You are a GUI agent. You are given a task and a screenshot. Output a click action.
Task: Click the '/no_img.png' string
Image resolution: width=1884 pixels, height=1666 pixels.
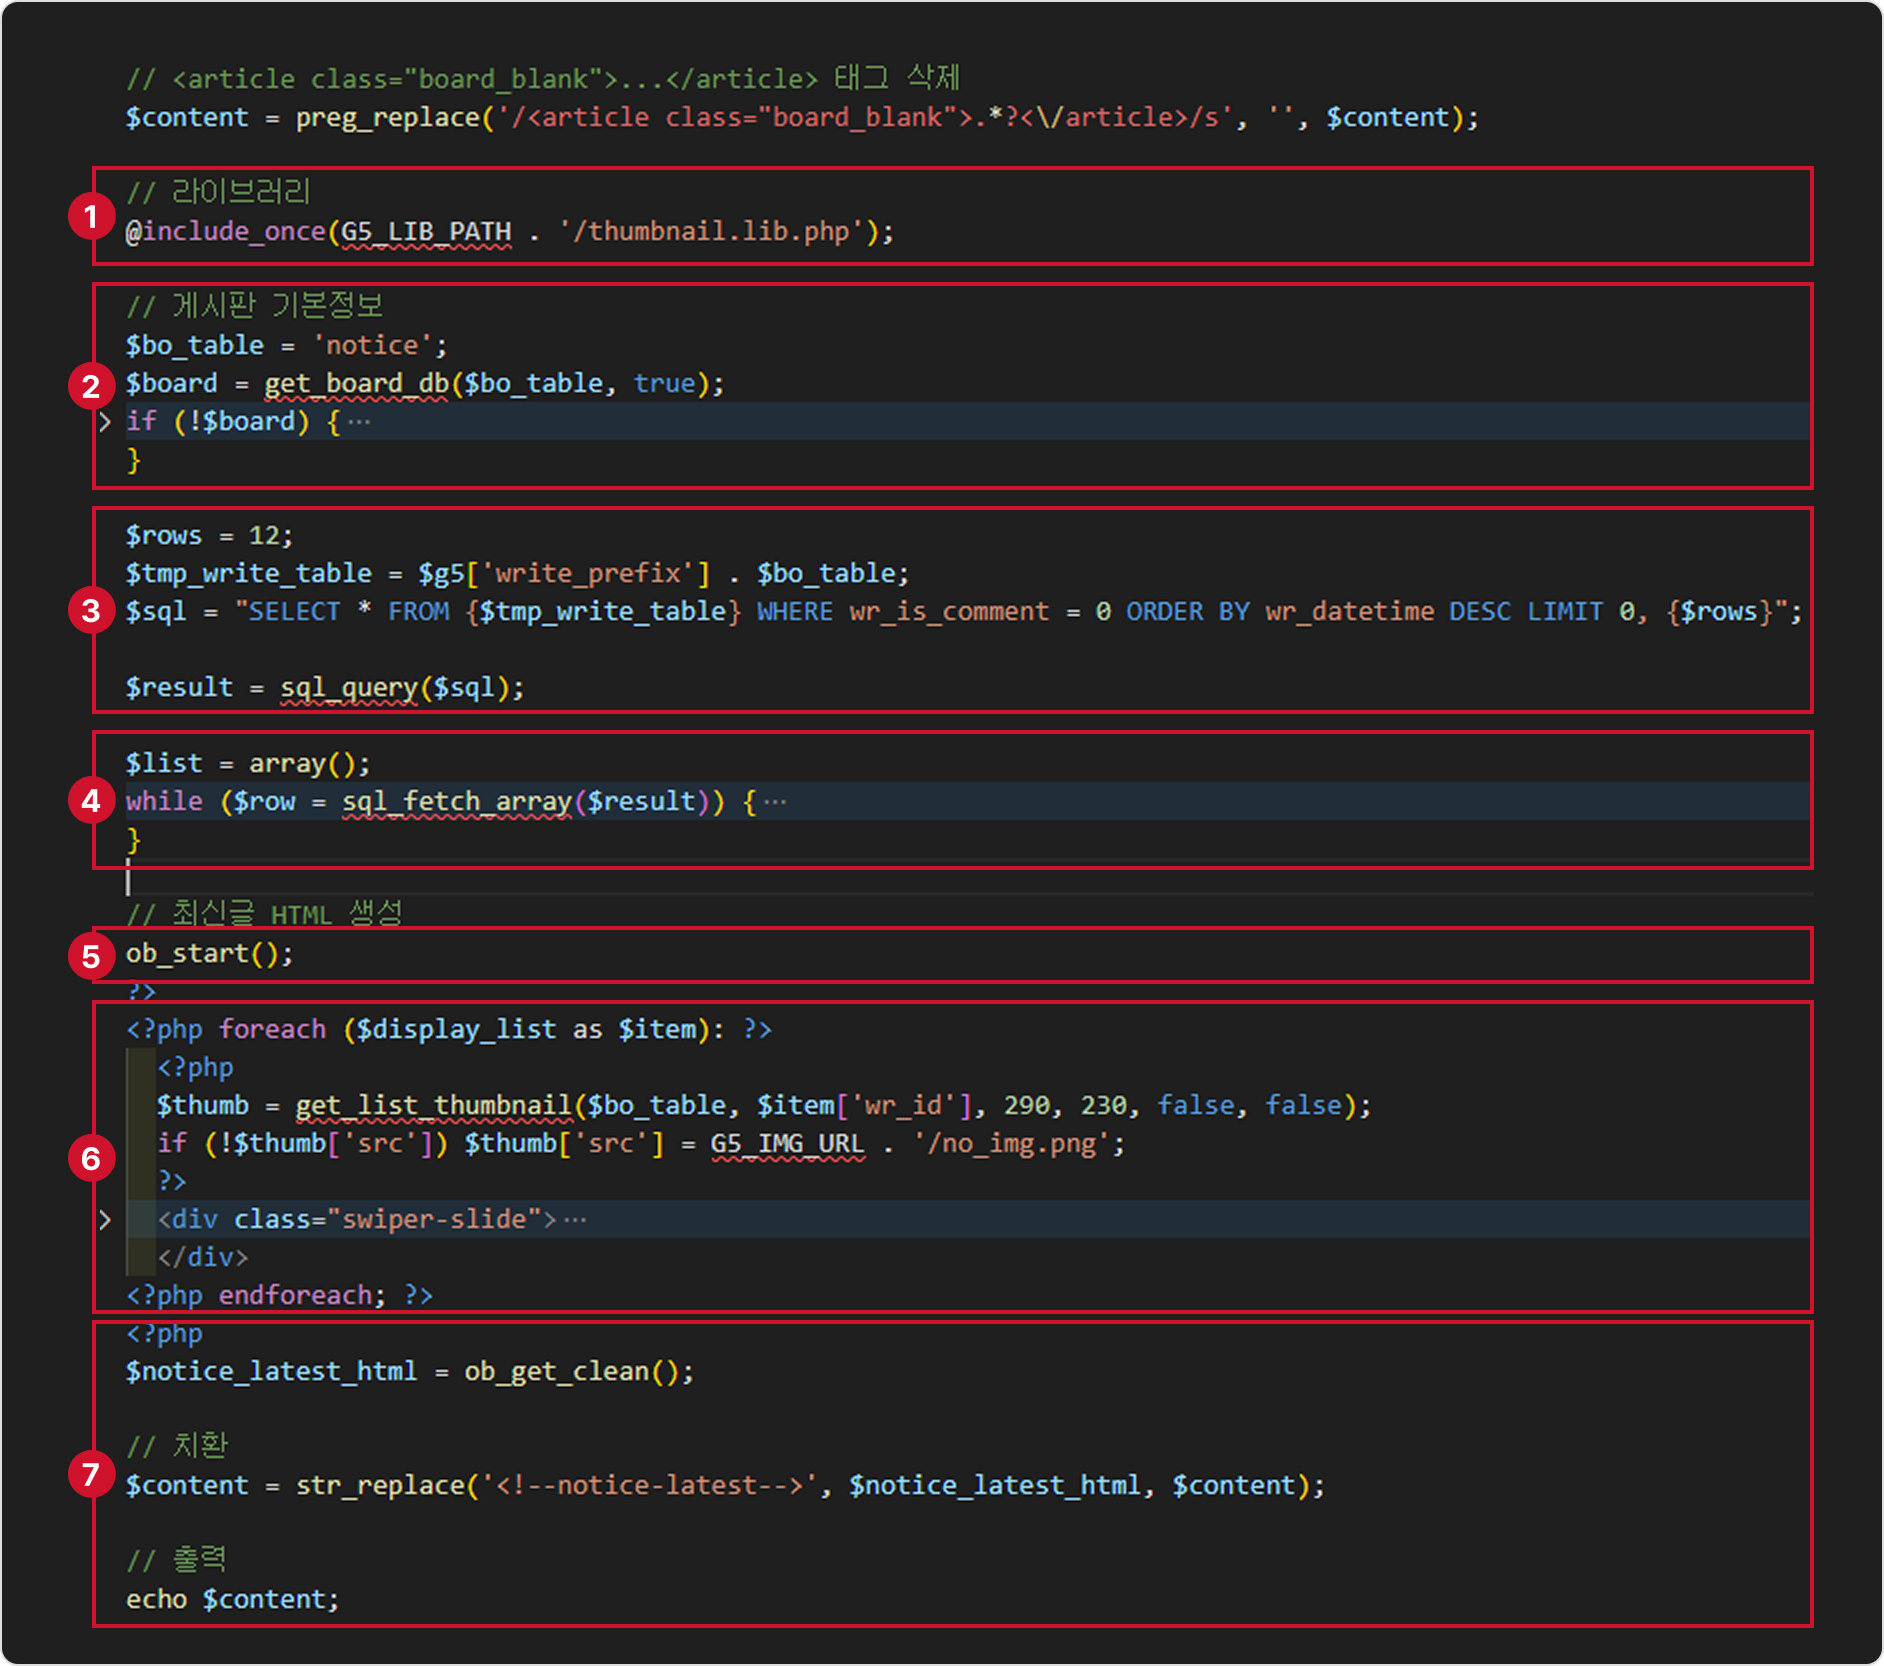tap(1011, 1144)
